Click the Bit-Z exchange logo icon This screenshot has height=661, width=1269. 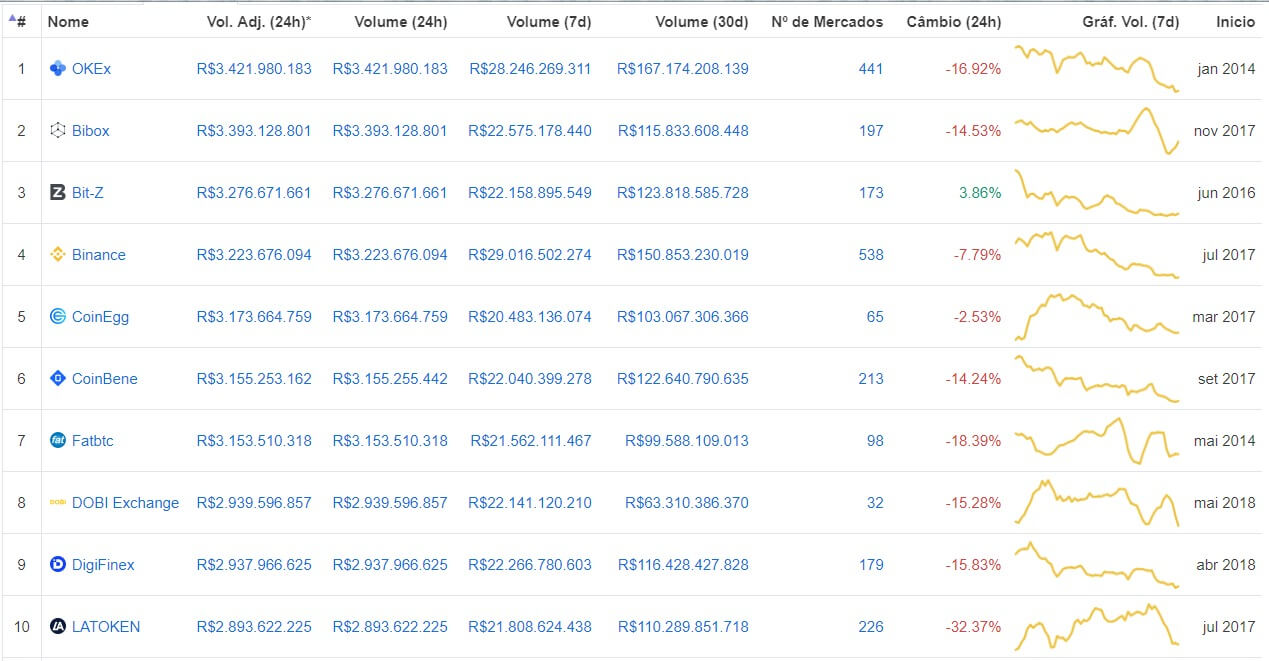(x=58, y=192)
